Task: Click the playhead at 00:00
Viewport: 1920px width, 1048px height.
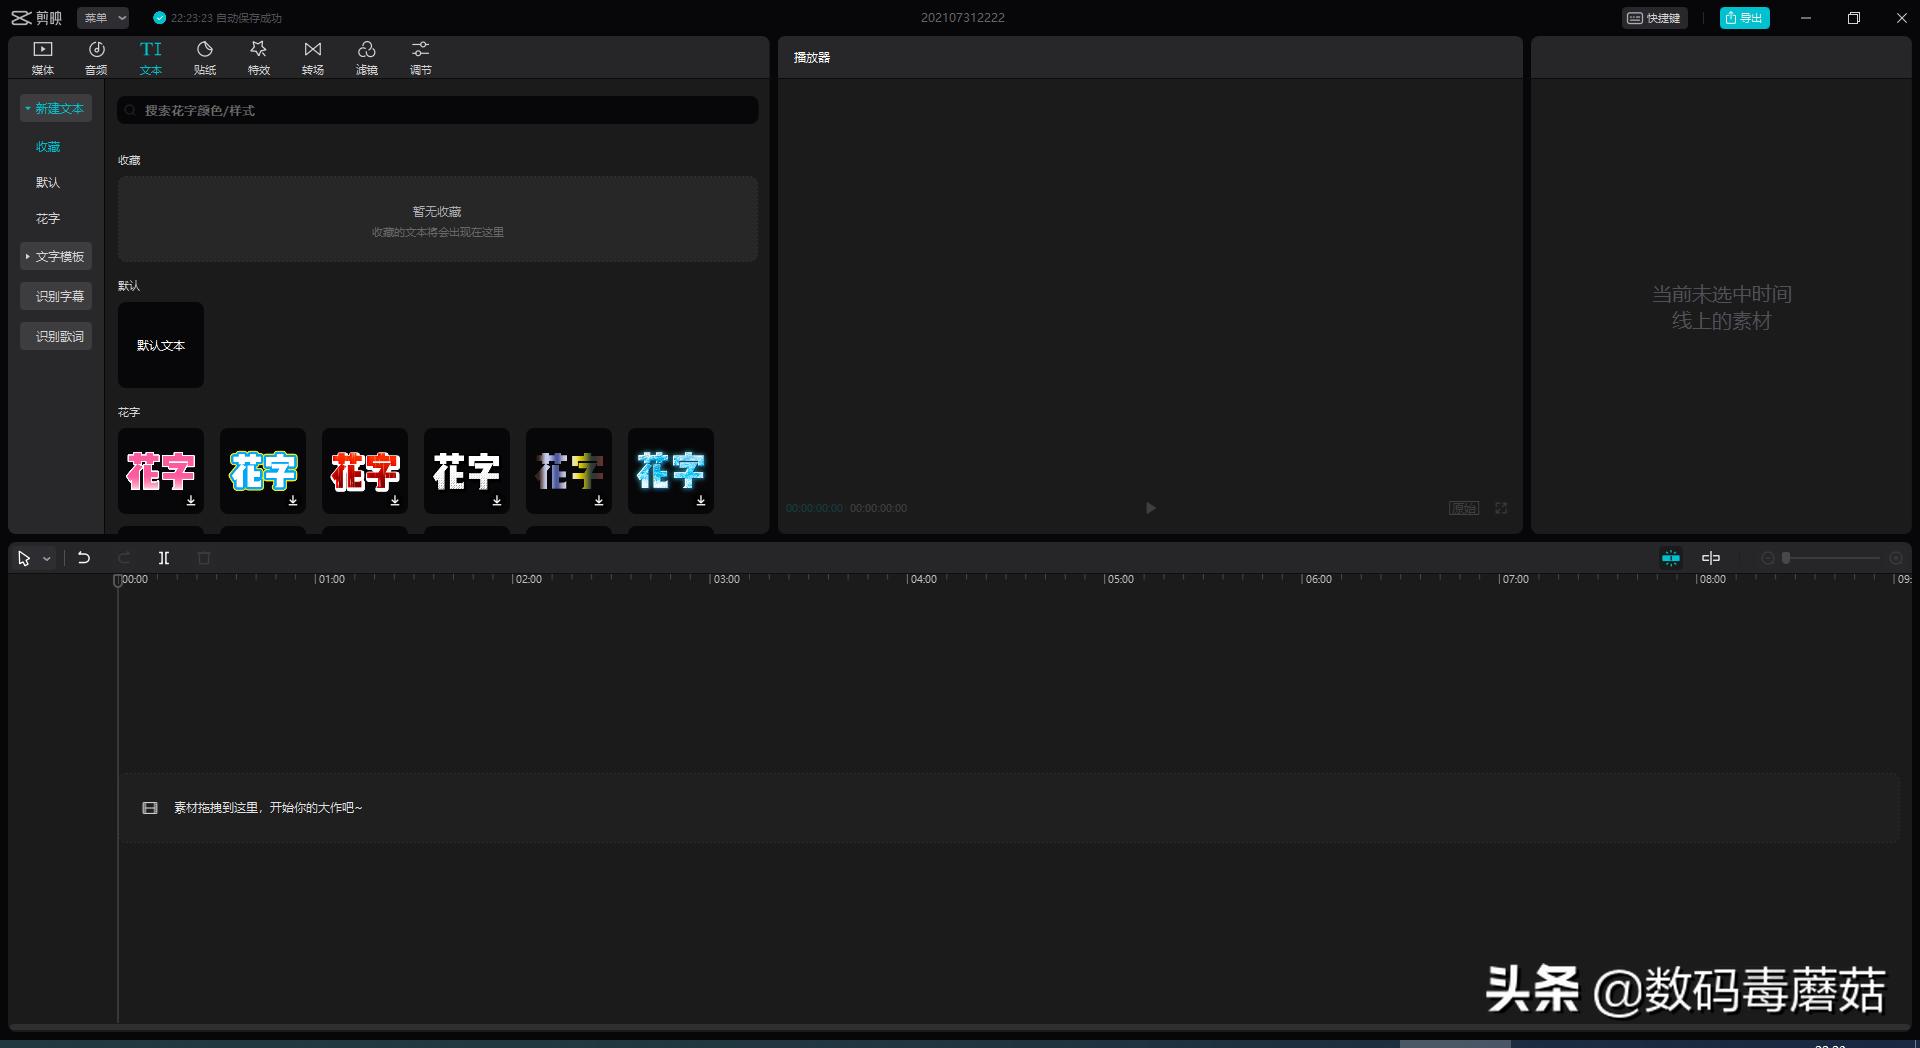Action: coord(118,580)
